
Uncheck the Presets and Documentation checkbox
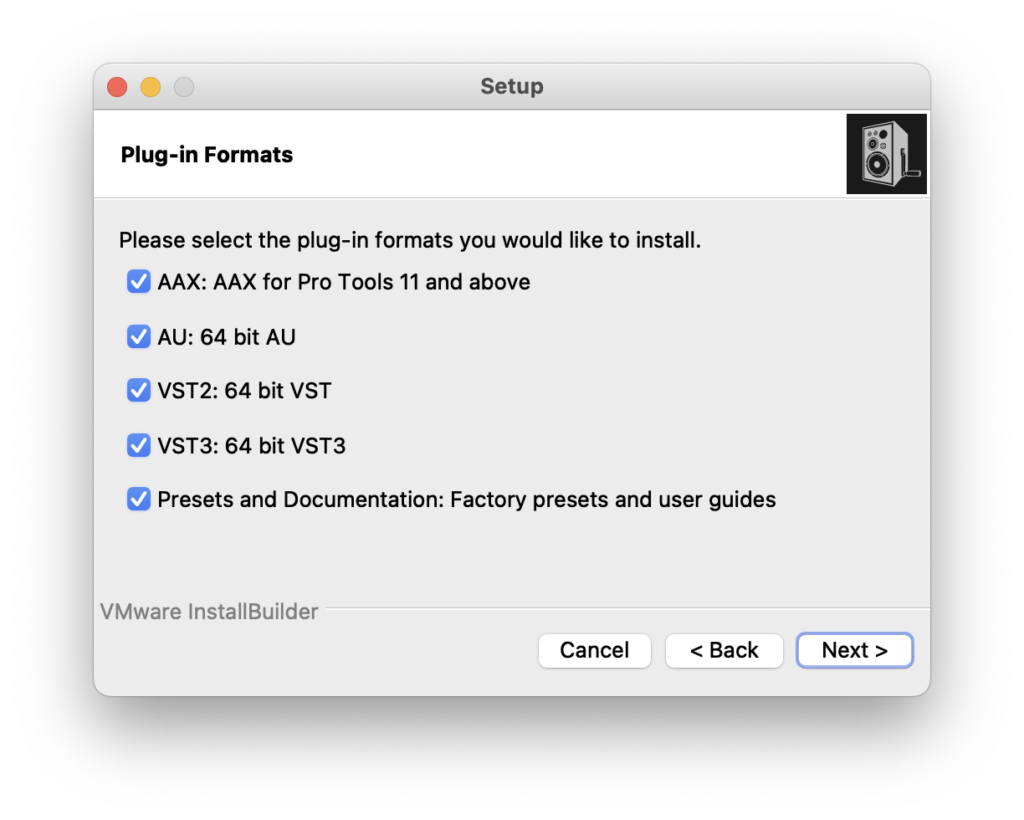pos(139,498)
